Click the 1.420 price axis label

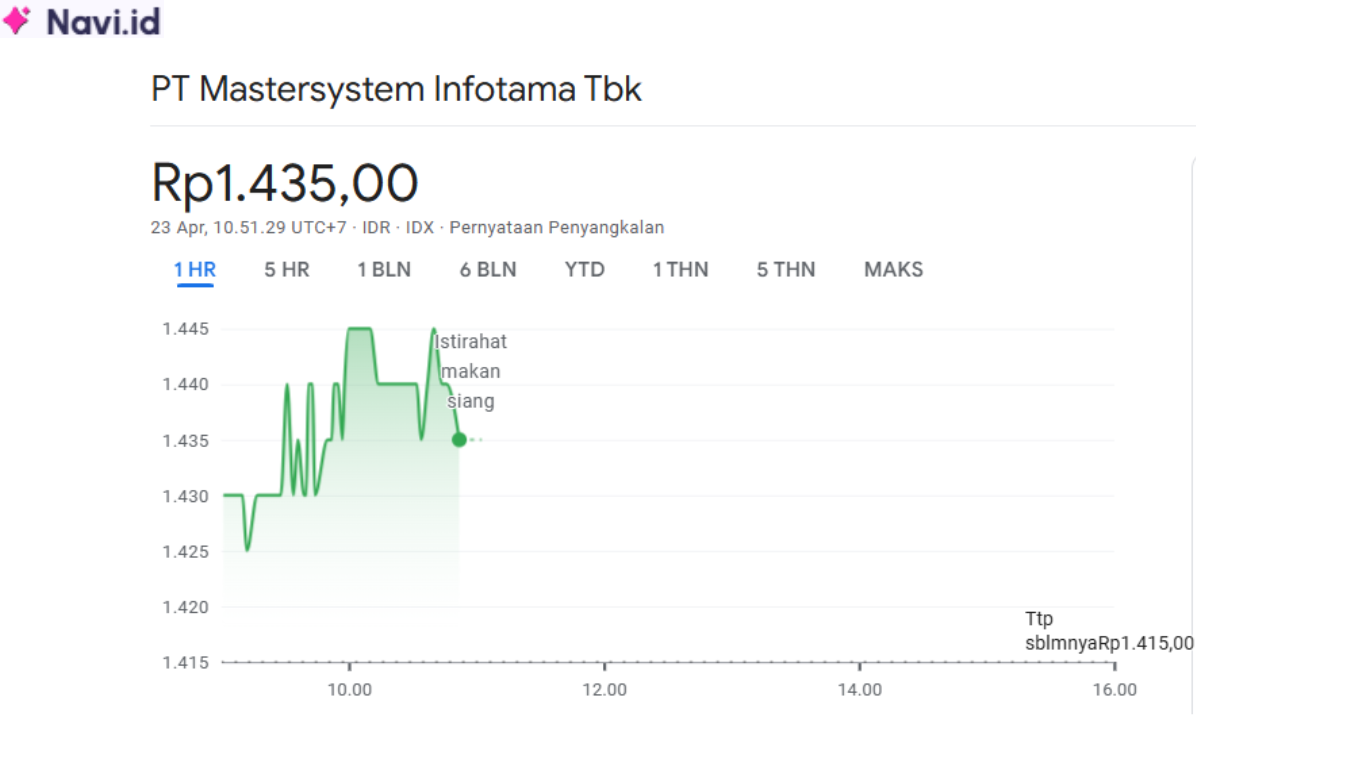(x=185, y=607)
